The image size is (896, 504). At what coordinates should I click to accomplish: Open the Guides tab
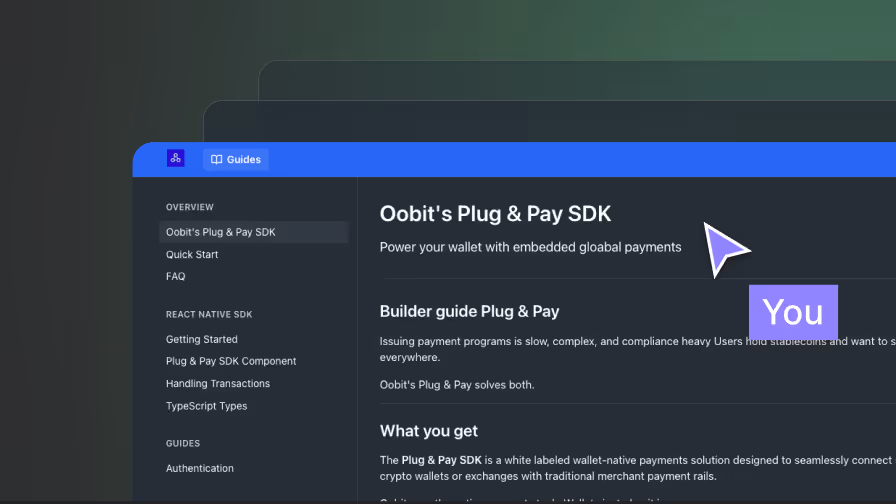(x=235, y=159)
